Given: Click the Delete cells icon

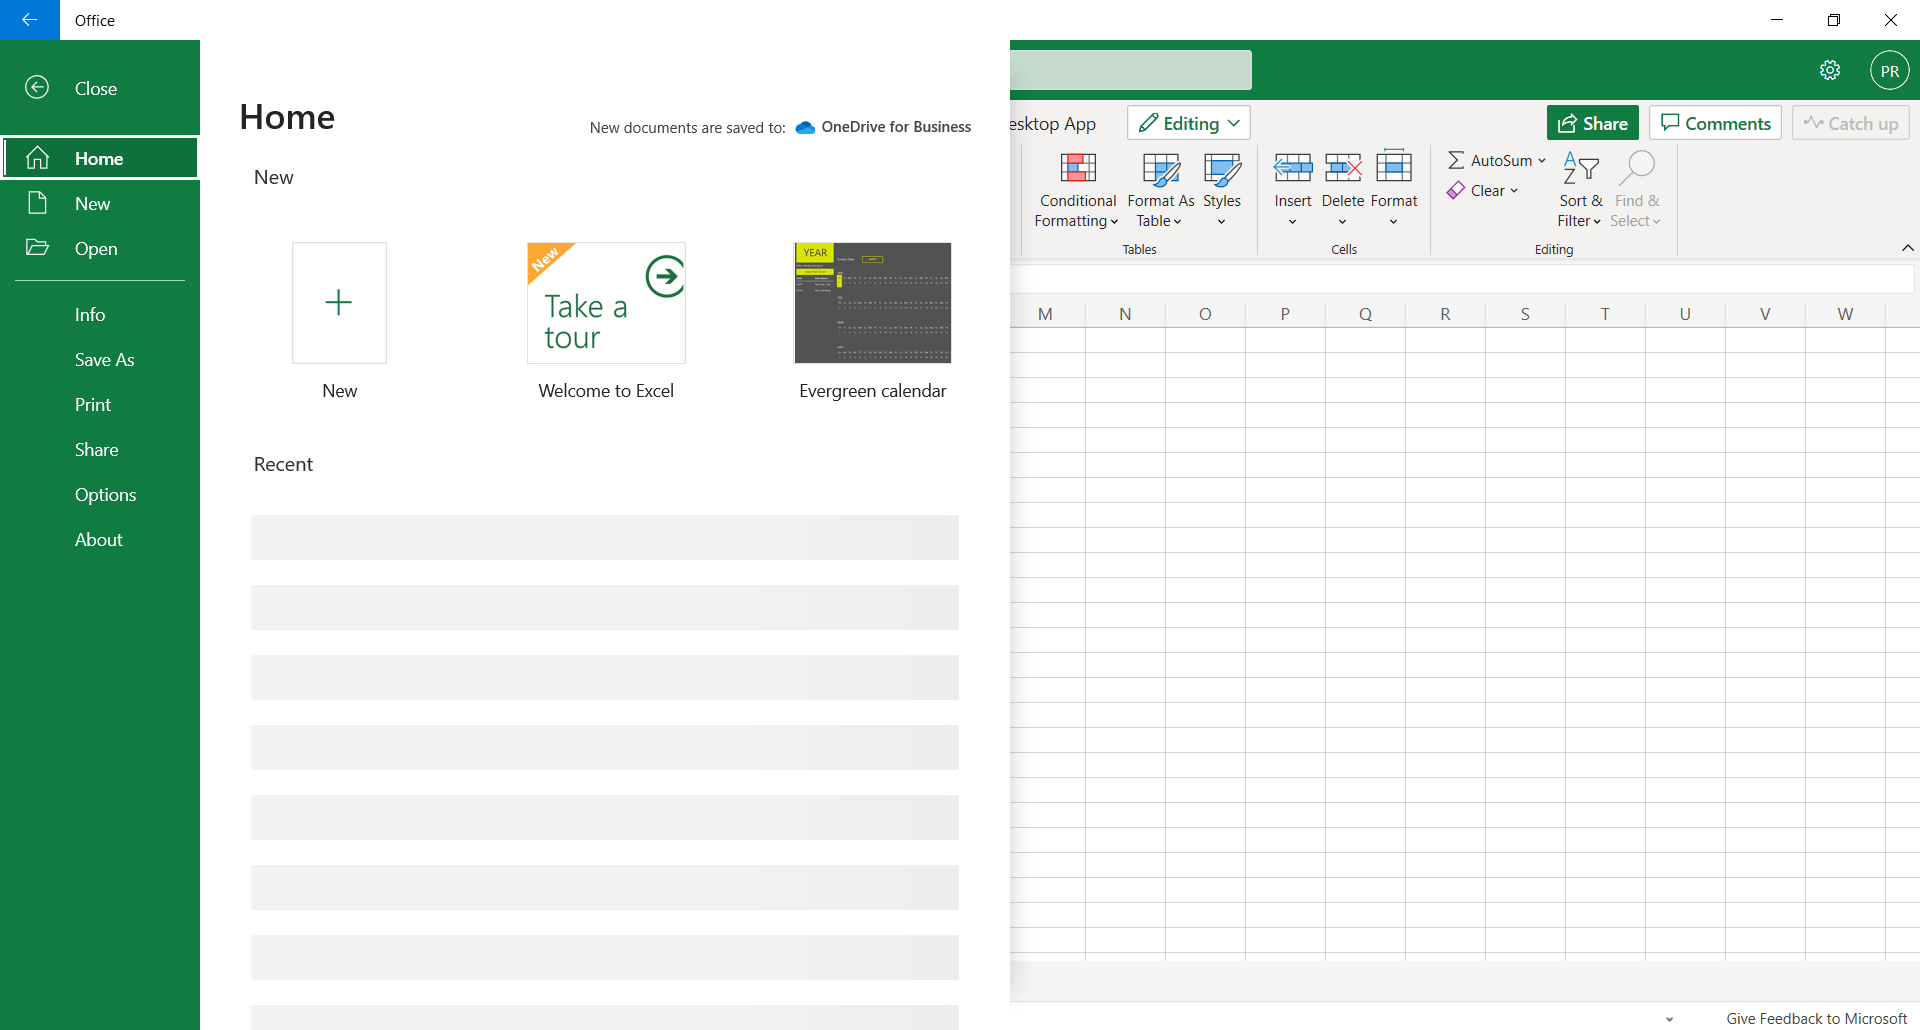Looking at the screenshot, I should pyautogui.click(x=1343, y=167).
